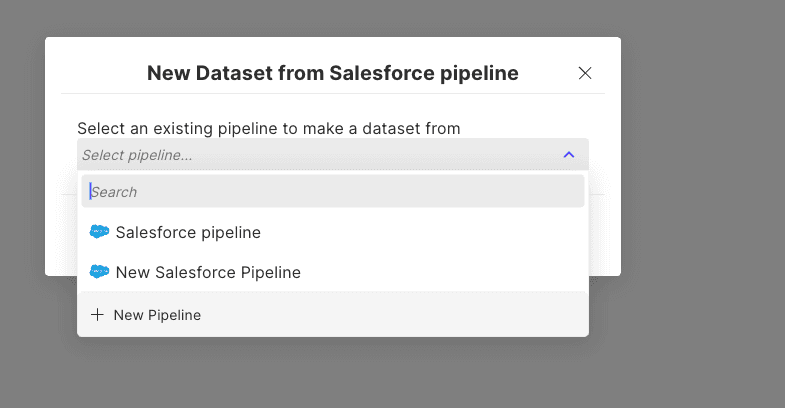785x408 pixels.
Task: Choose 'Salesforce pipeline' from the list
Action: tap(333, 232)
